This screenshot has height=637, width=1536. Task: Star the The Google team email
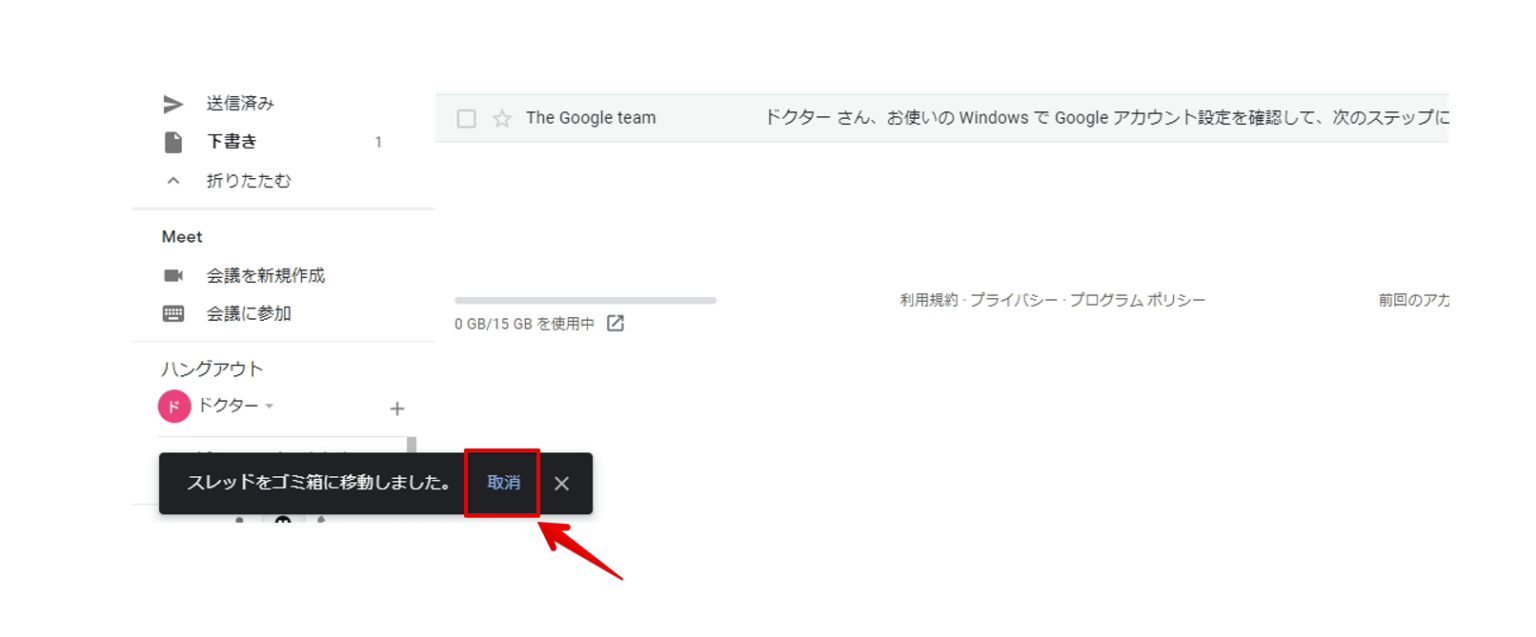(x=502, y=118)
